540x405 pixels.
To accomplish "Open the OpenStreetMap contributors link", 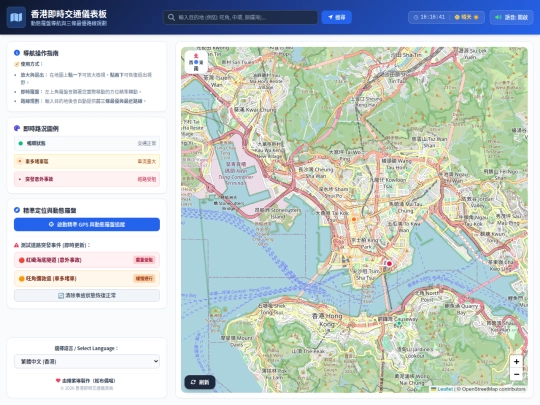I will click(494, 389).
